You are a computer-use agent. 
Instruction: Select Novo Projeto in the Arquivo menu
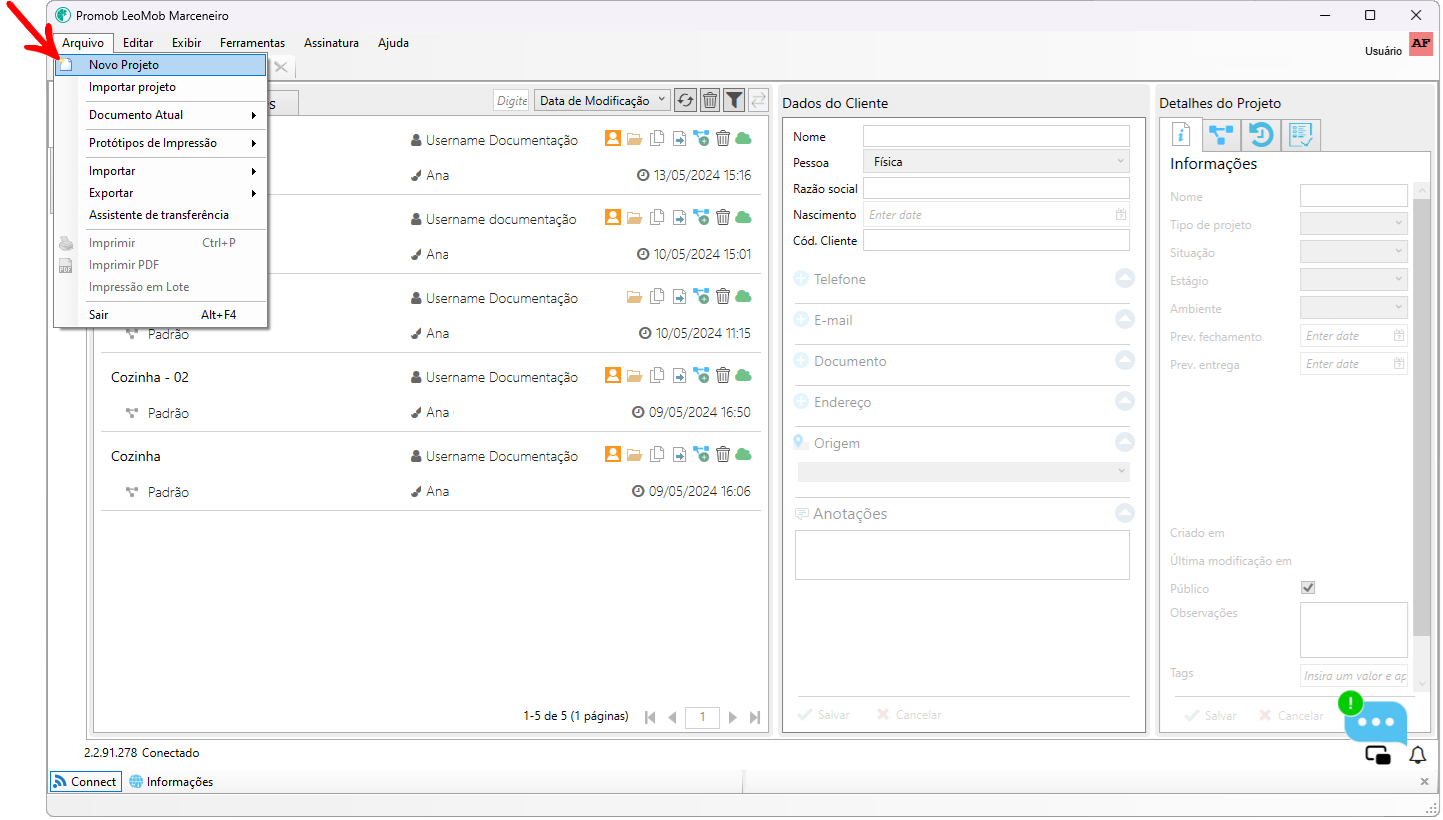(161, 65)
